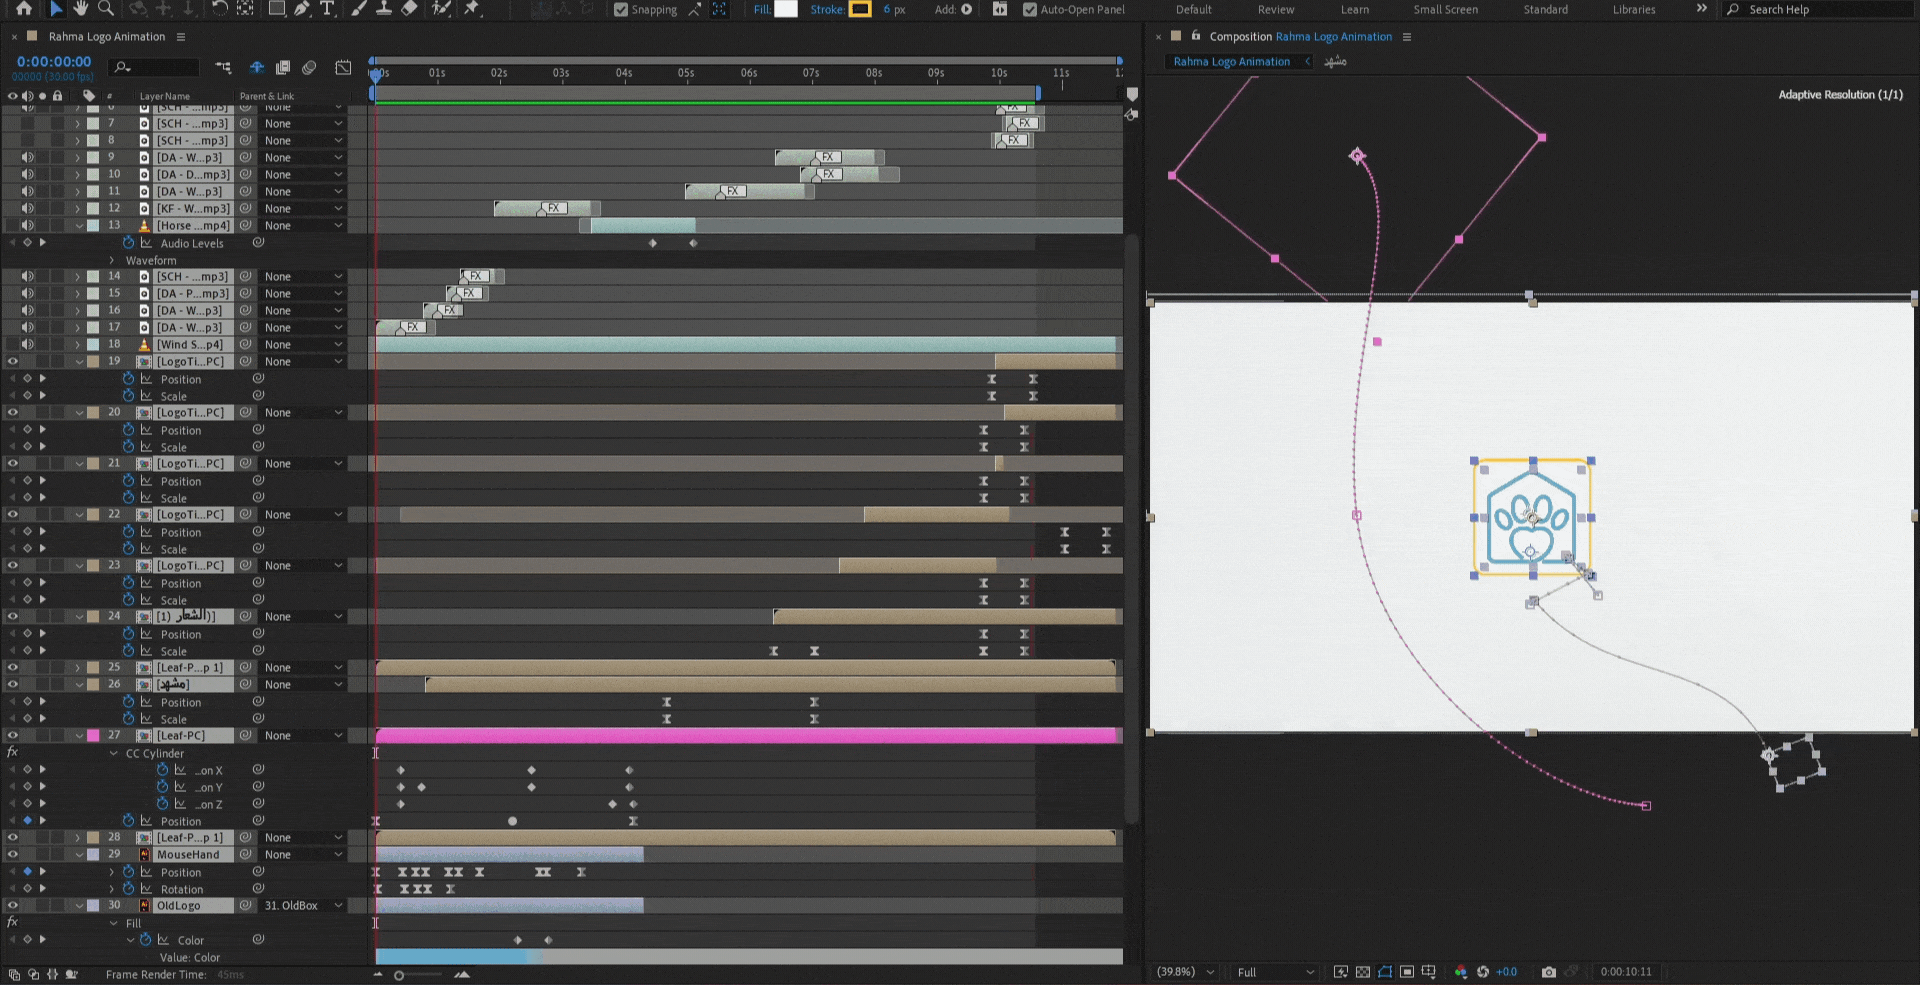
Task: Open the Full resolution dropdown
Action: point(1275,971)
